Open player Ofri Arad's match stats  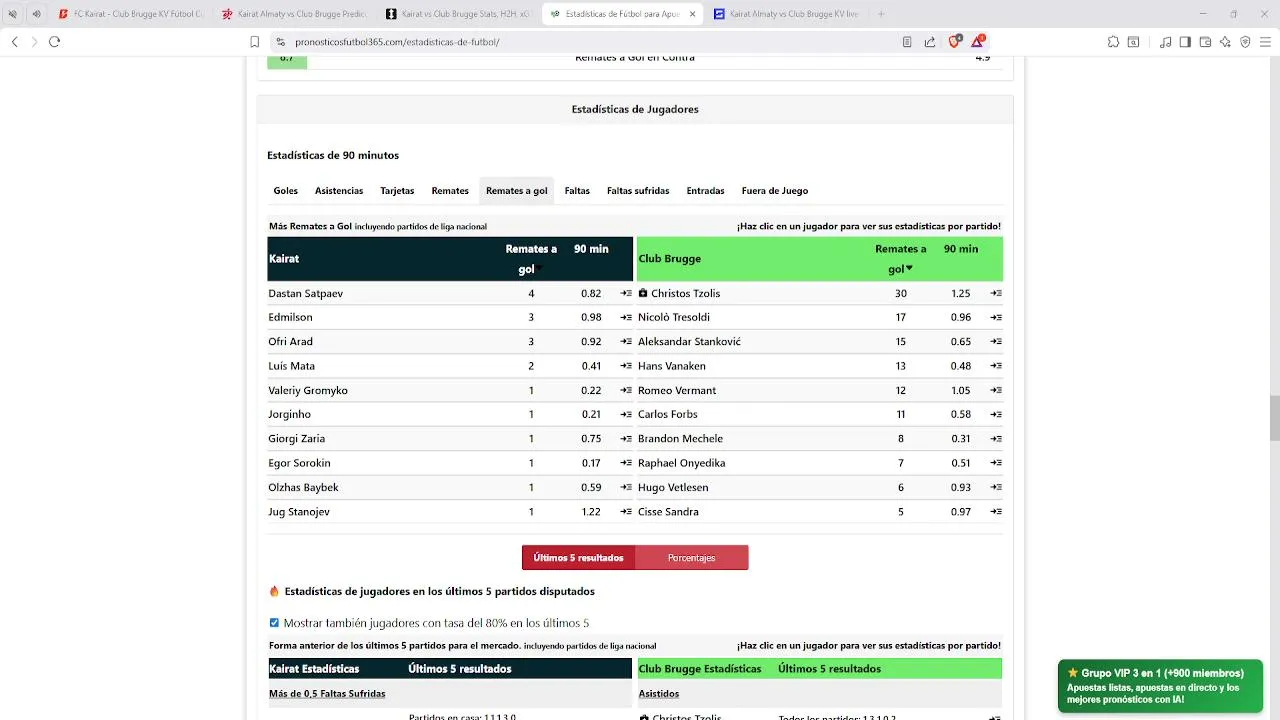click(x=290, y=342)
